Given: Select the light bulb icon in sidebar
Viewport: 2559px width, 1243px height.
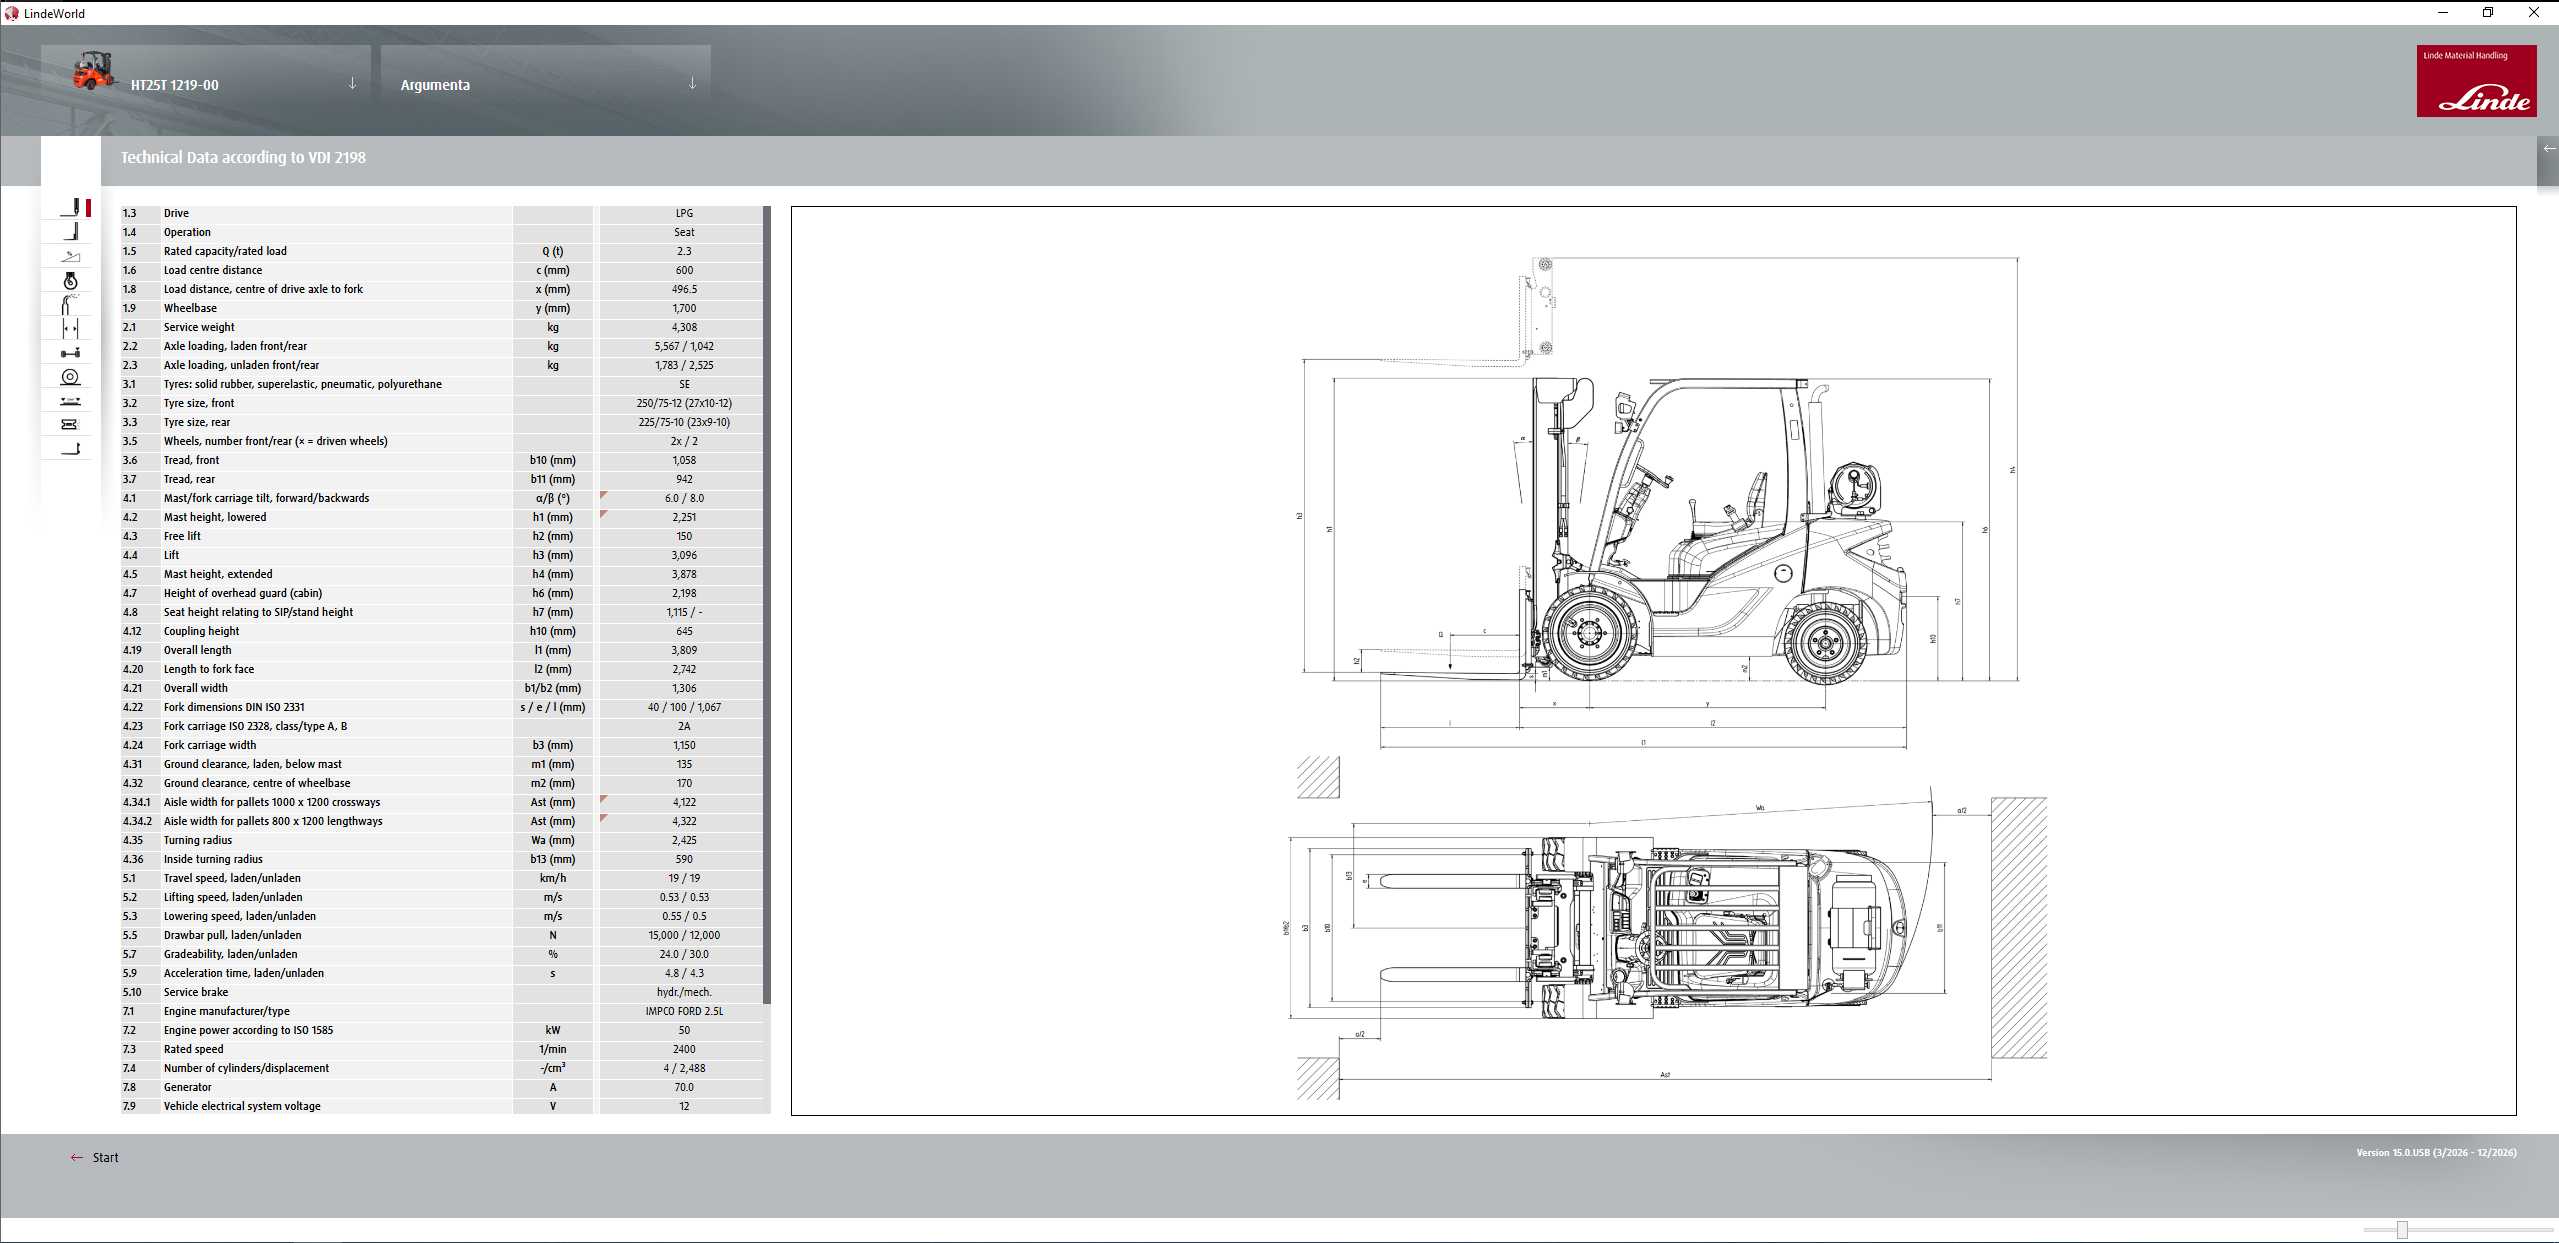Looking at the screenshot, I should 70,281.
